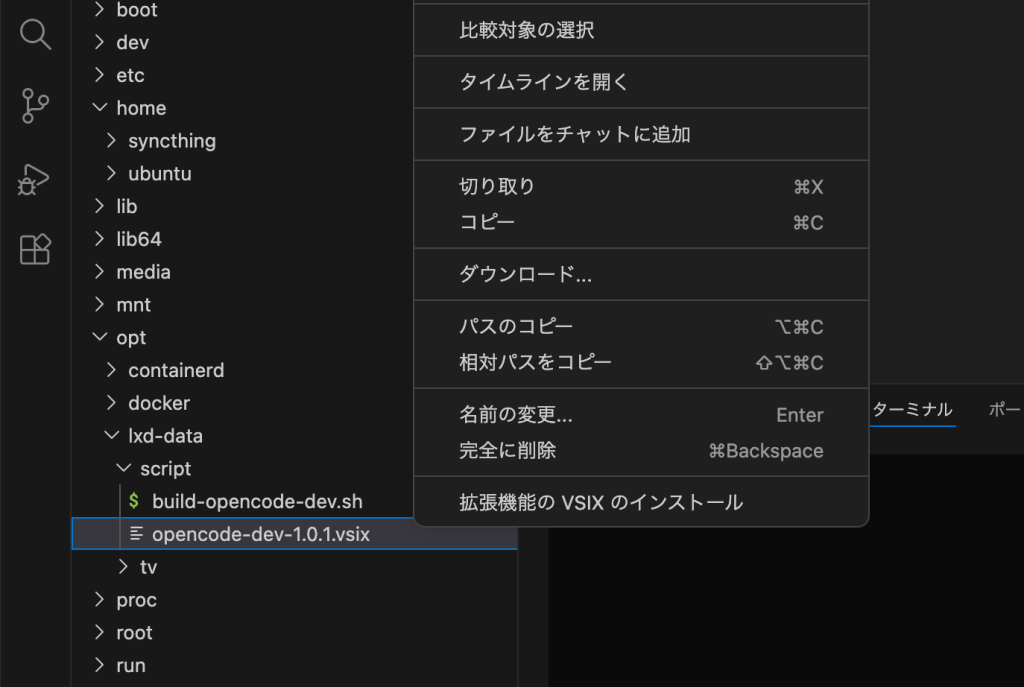Click the build-opencode-dev.sh shell file icon
This screenshot has height=687, width=1024.
135,502
